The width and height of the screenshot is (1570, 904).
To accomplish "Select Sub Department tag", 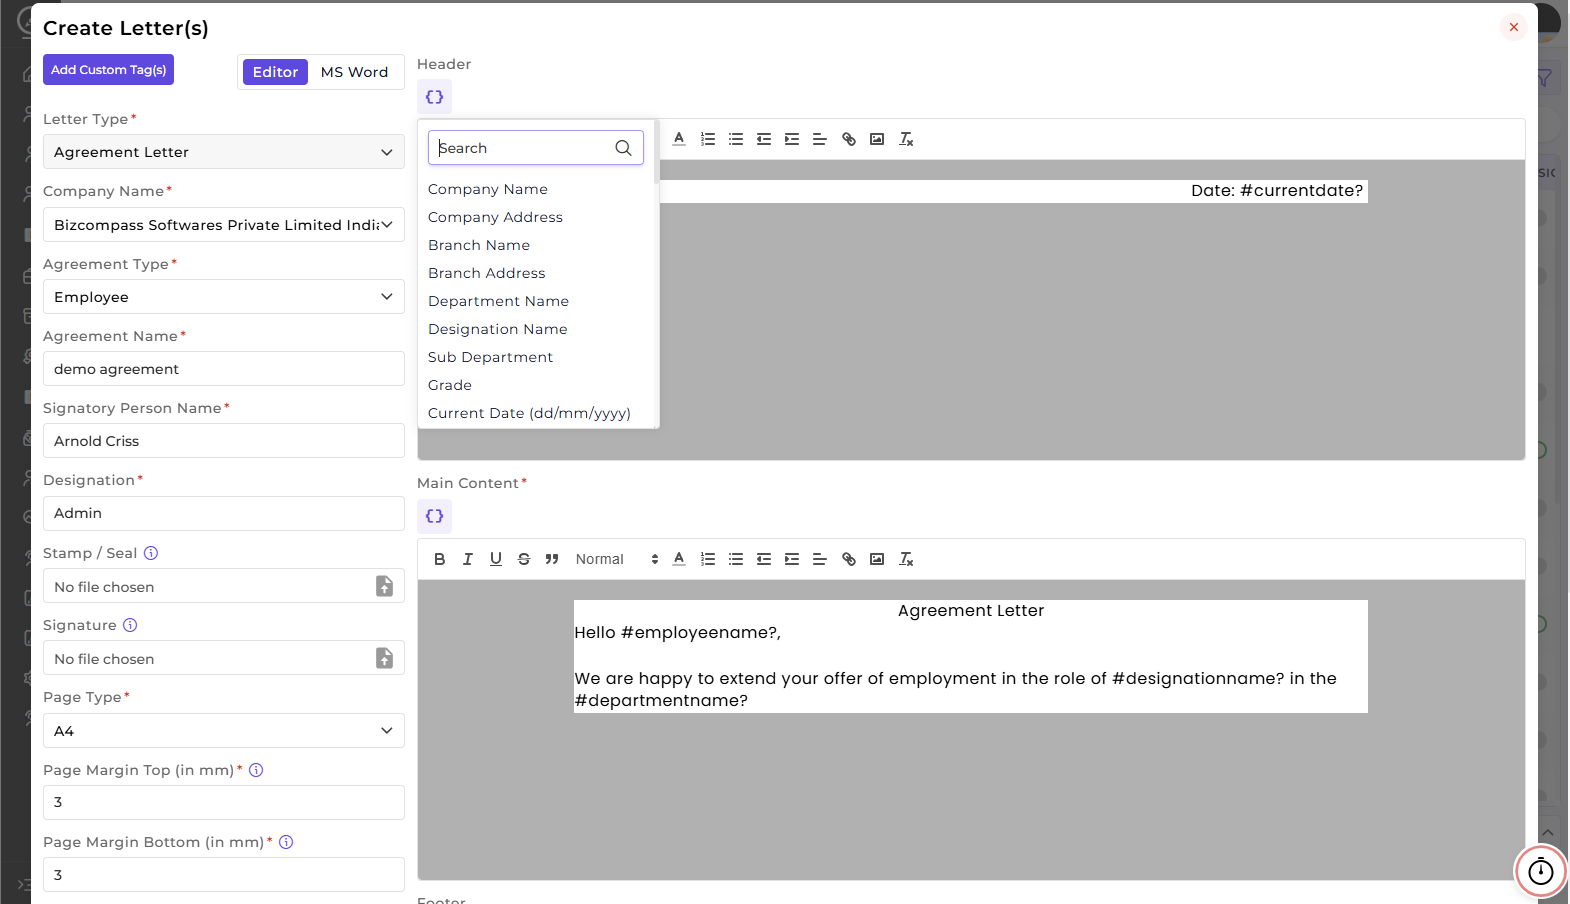I will [x=490, y=357].
